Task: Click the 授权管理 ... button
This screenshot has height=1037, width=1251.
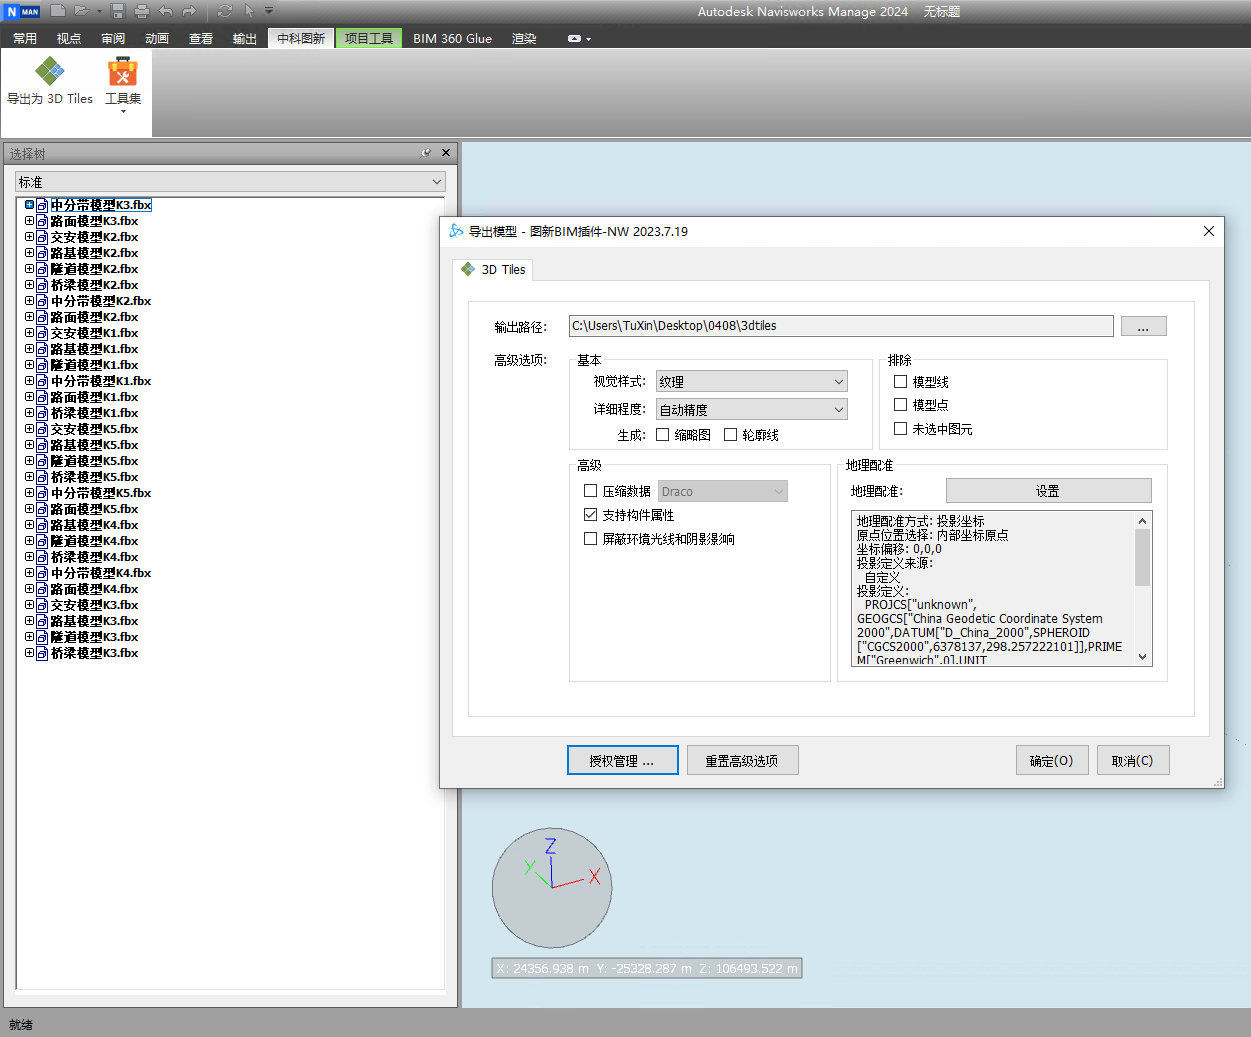Action: [622, 760]
